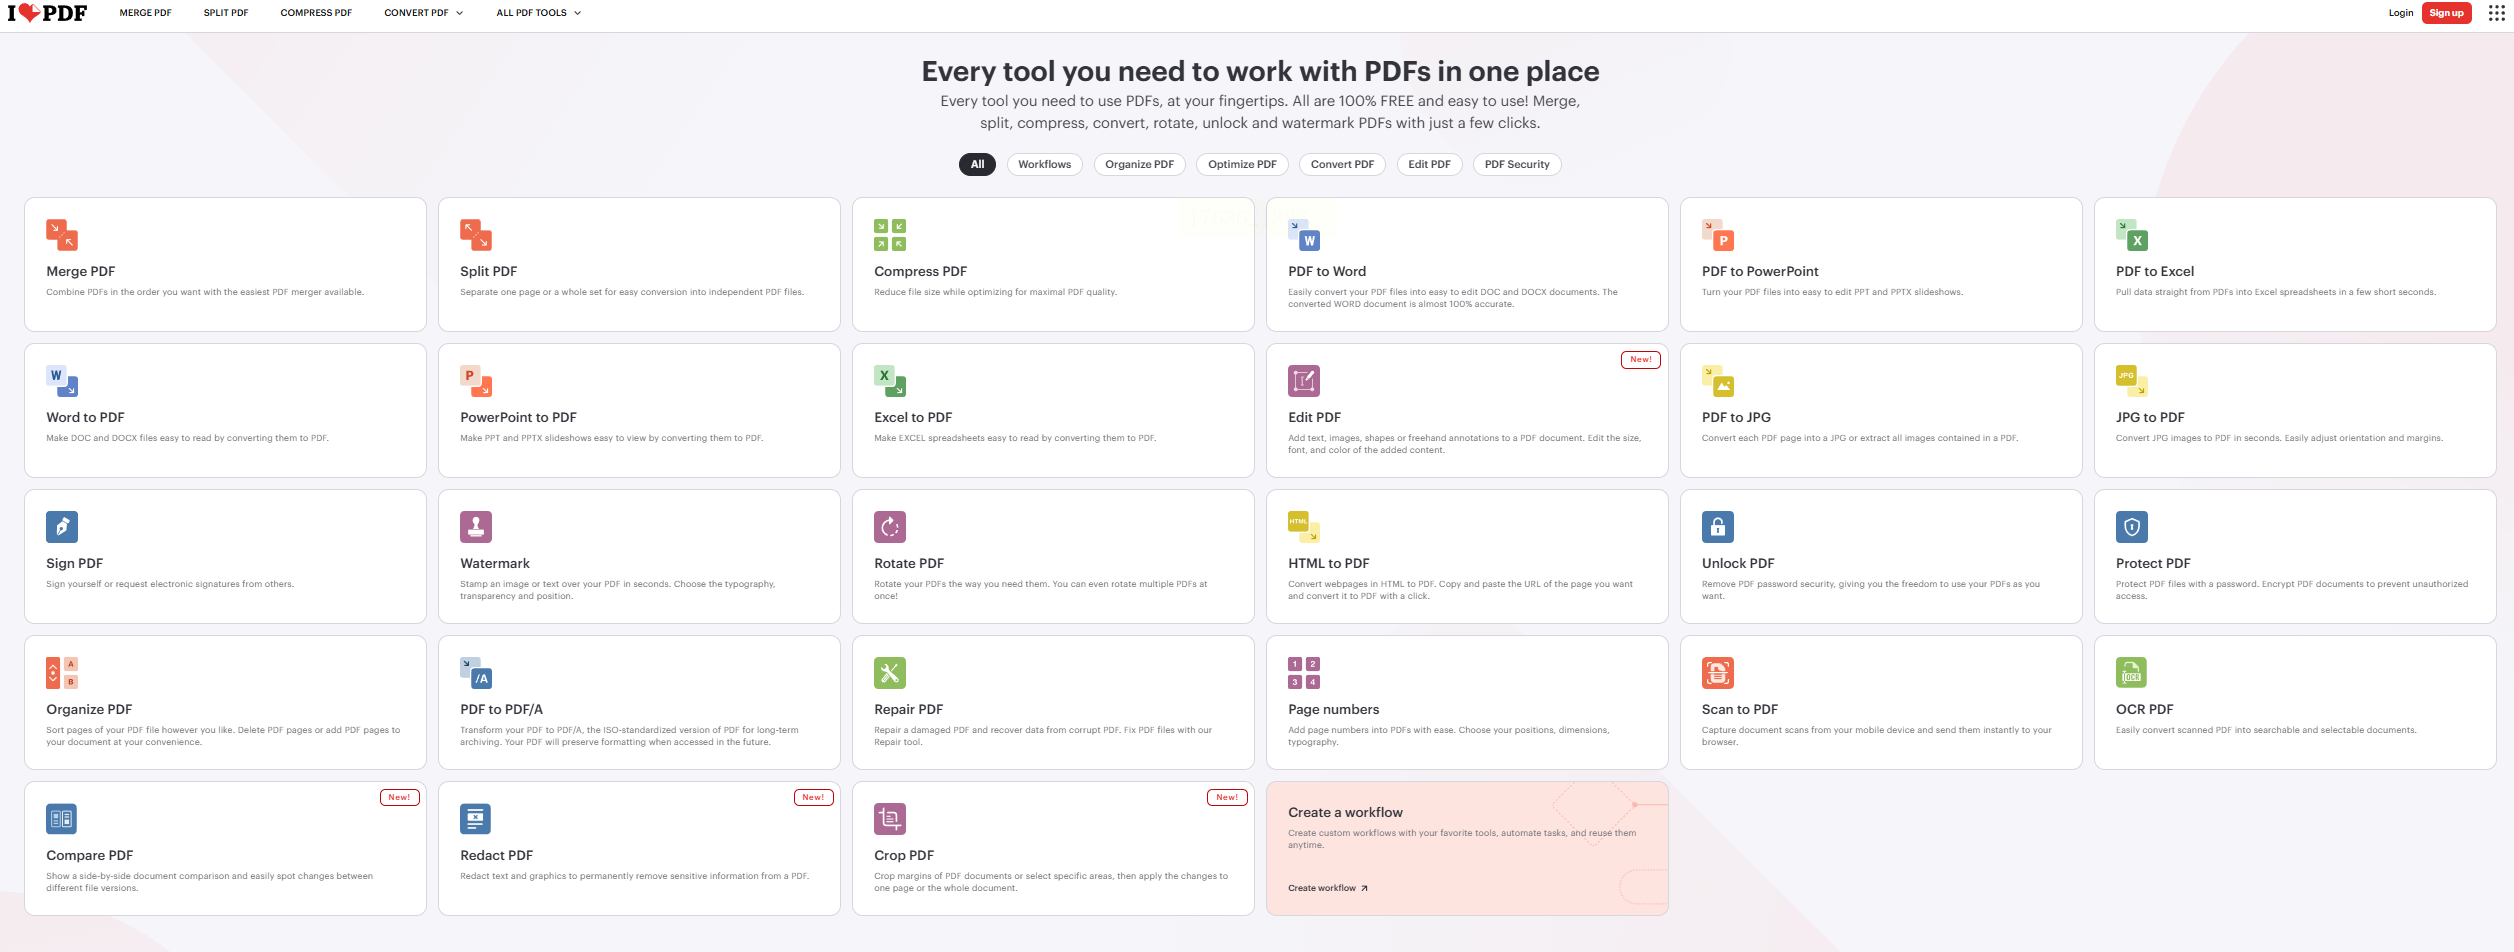This screenshot has width=2514, height=952.
Task: Select the Repair PDF tools icon
Action: point(890,673)
